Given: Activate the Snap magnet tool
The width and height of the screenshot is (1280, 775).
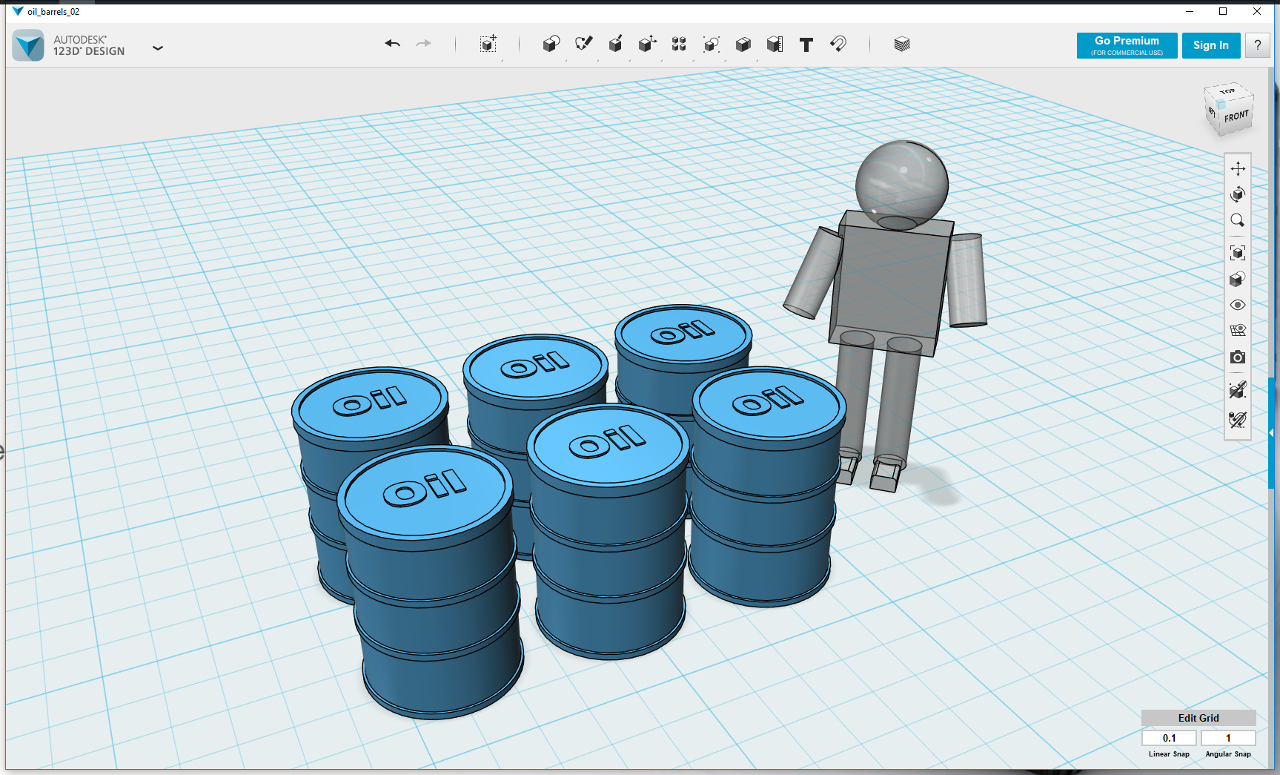Looking at the screenshot, I should pos(839,44).
